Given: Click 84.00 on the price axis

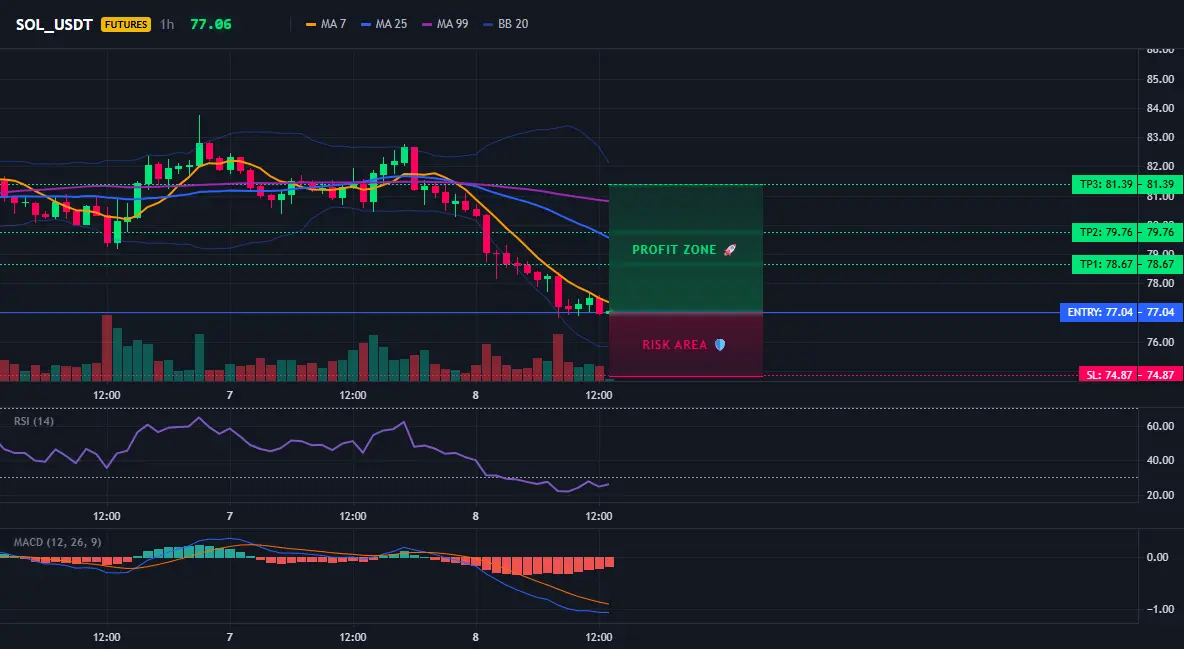Looking at the screenshot, I should tap(1160, 108).
